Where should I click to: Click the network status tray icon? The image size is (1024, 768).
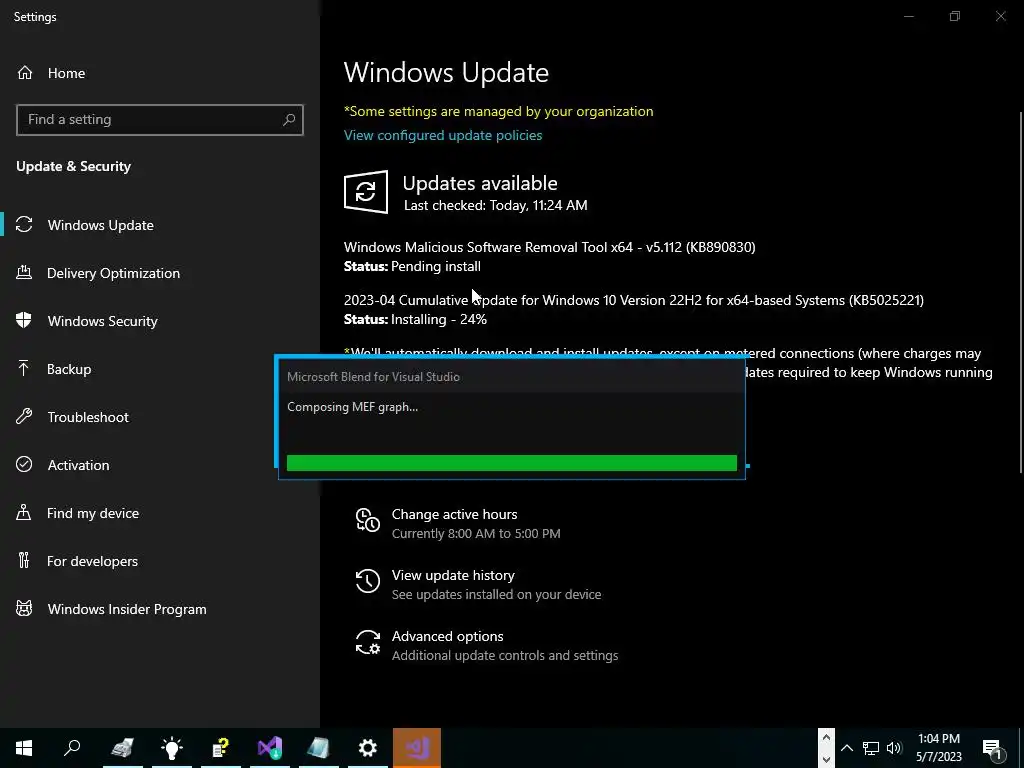tap(871, 748)
